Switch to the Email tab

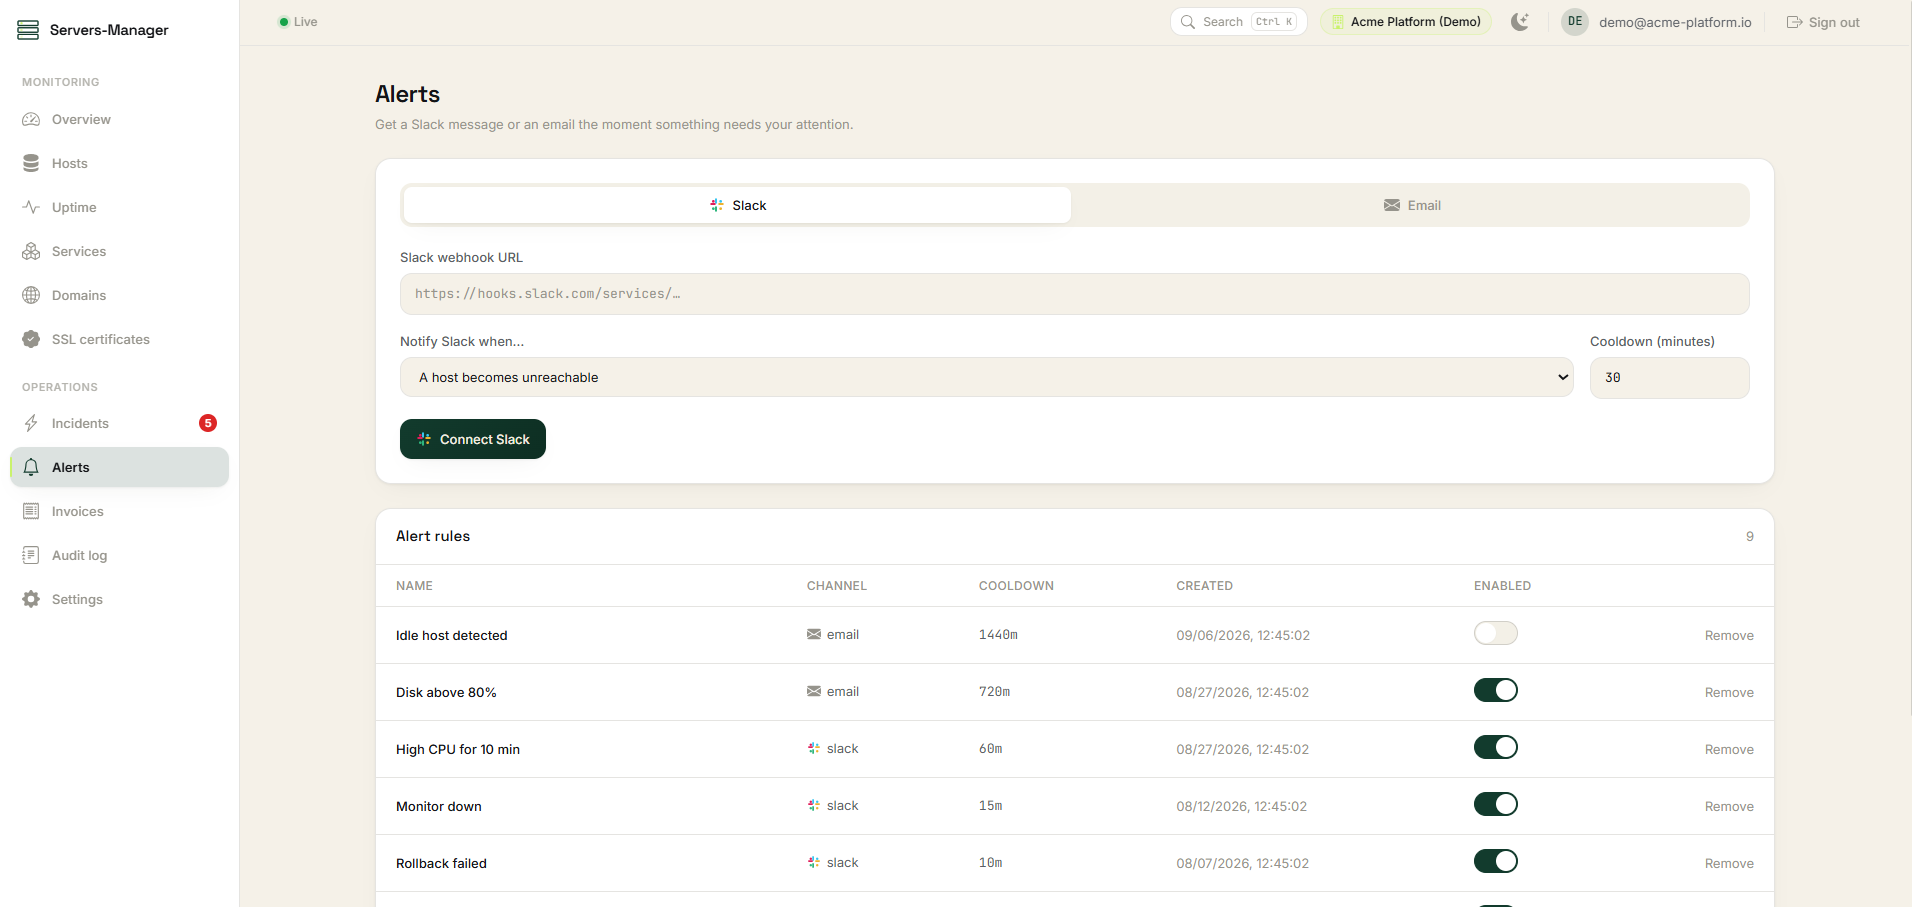(1411, 205)
